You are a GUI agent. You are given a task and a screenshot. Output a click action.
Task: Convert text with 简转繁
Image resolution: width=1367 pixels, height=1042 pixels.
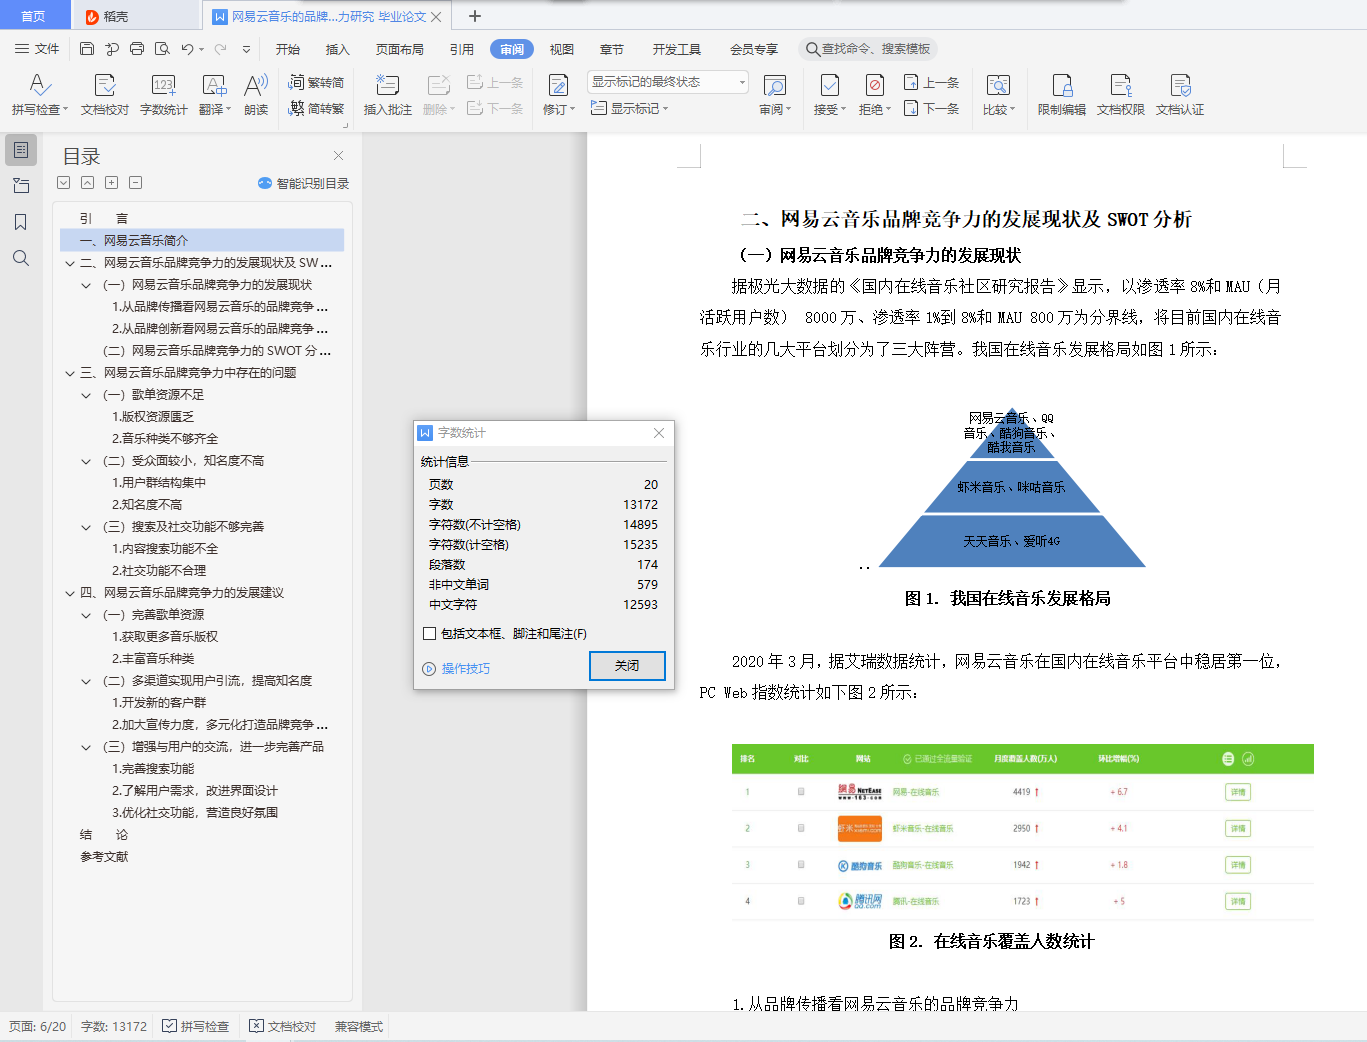316,108
